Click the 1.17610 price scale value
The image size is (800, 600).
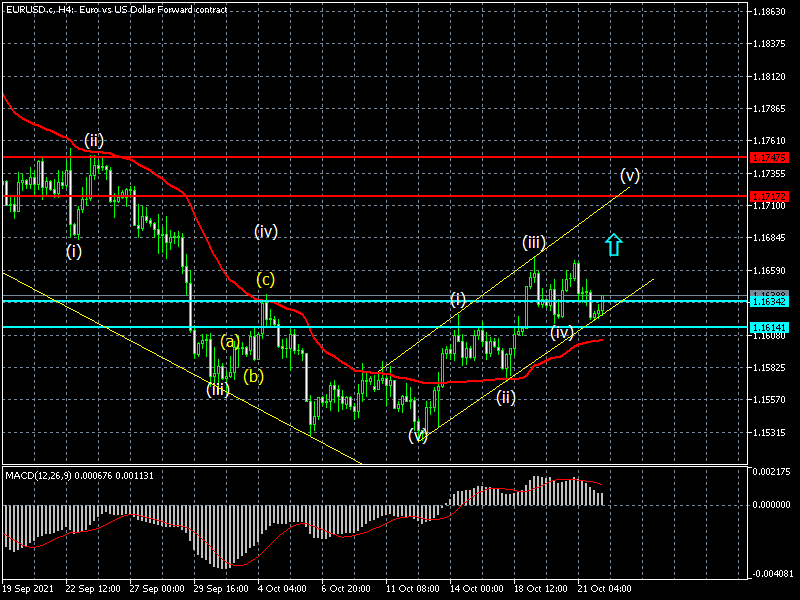769,141
